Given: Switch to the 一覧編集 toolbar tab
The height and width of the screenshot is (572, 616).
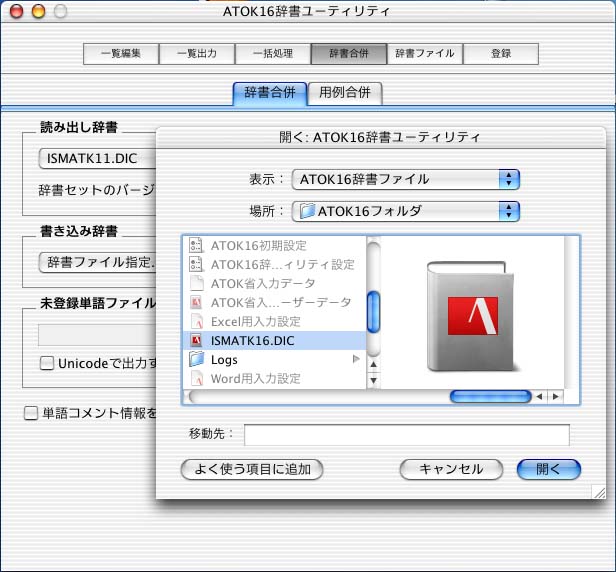Looking at the screenshot, I should (121, 54).
